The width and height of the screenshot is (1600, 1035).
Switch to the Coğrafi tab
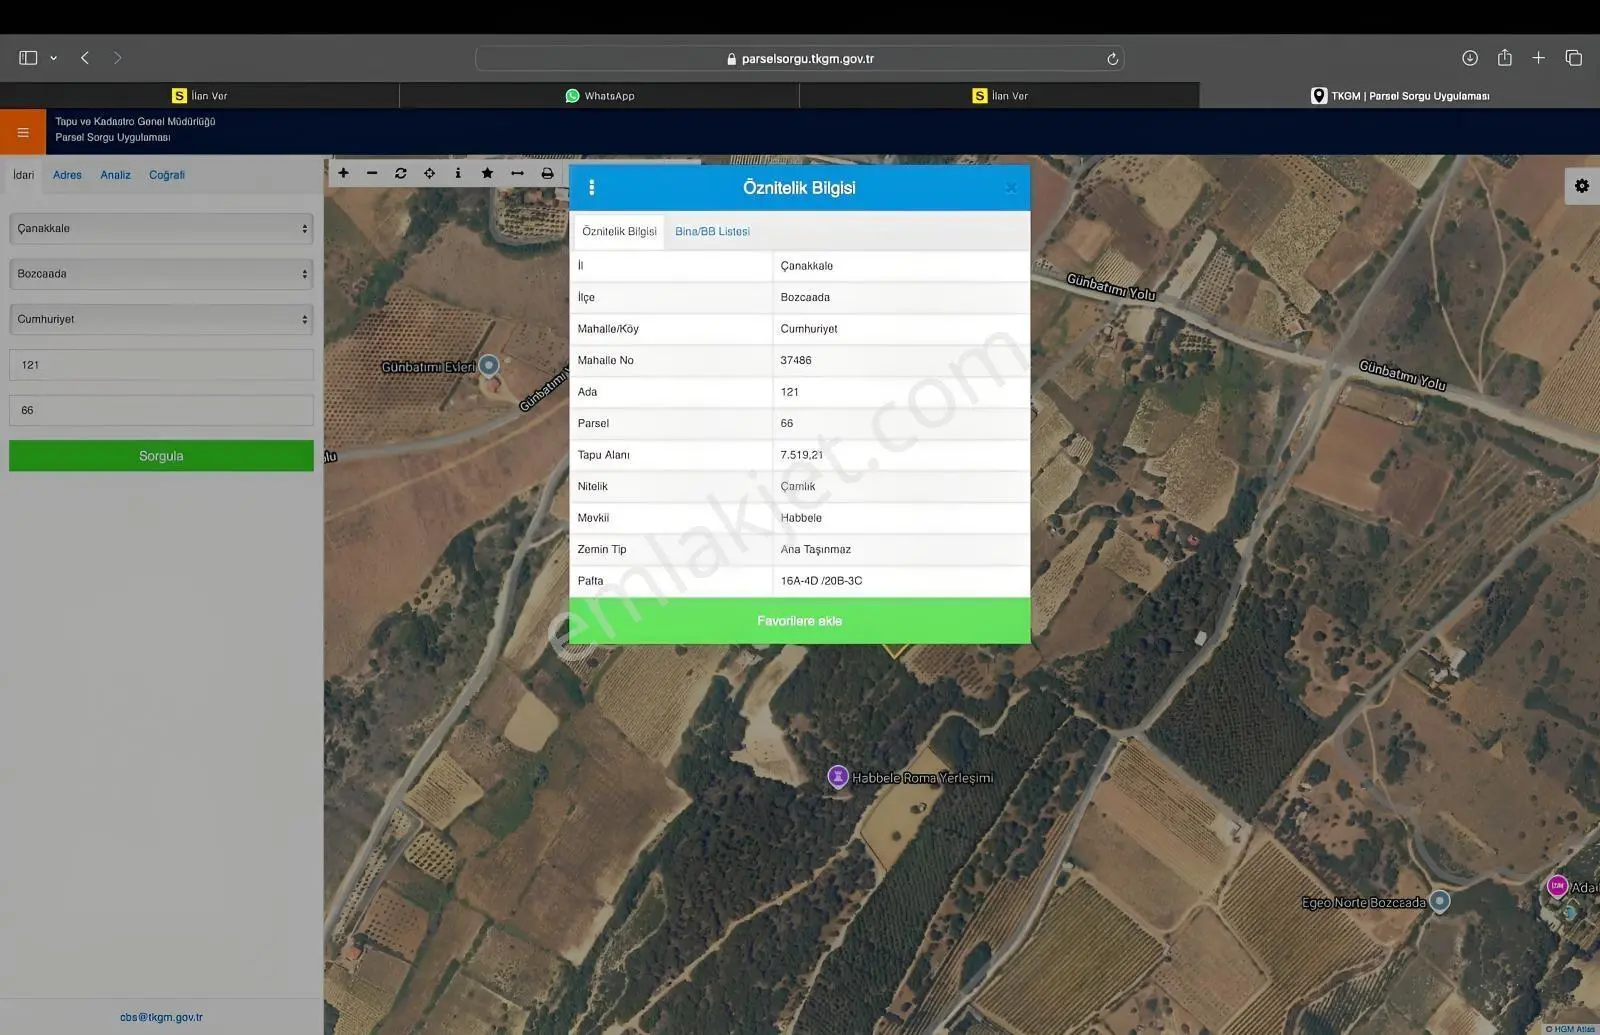167,175
